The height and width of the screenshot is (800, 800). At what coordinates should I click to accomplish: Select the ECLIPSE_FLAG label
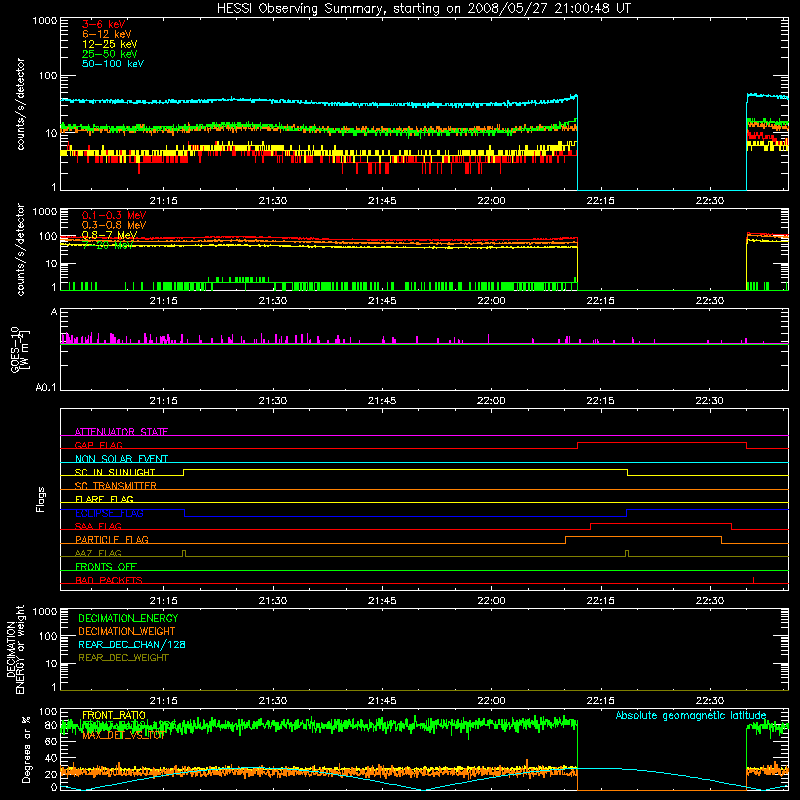[x=109, y=513]
